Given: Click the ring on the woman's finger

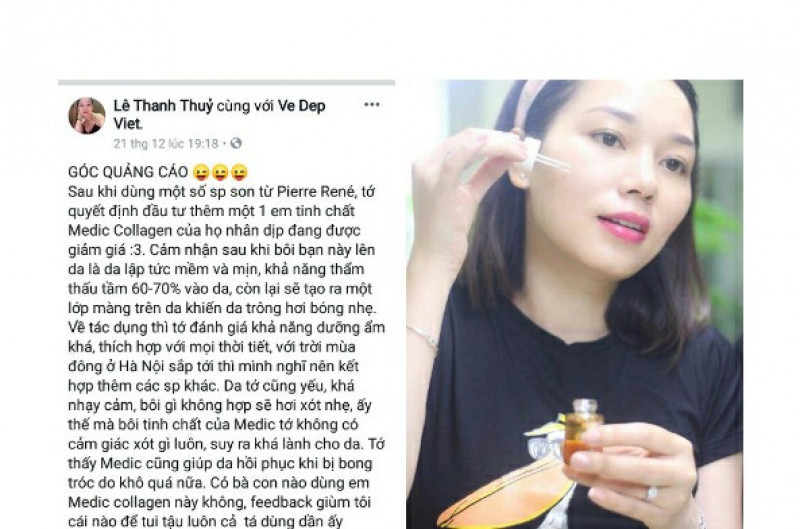Looking at the screenshot, I should (x=652, y=493).
